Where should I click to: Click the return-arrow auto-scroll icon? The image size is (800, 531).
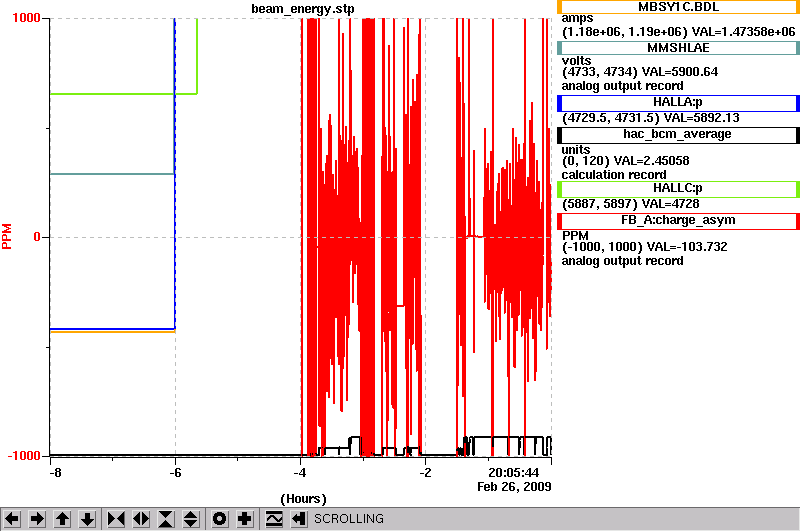pos(299,519)
